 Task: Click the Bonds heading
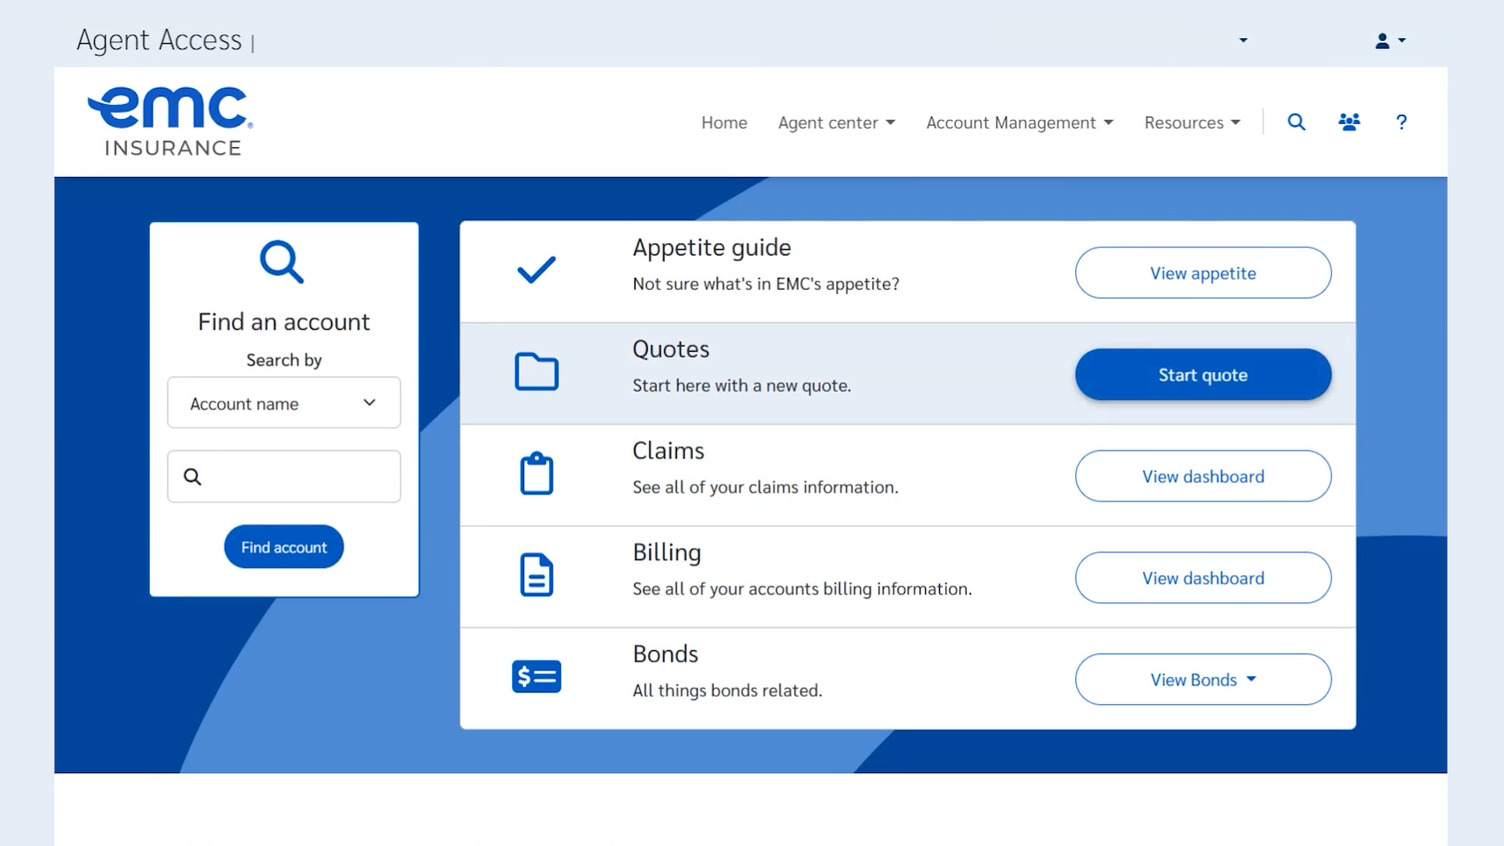point(665,654)
